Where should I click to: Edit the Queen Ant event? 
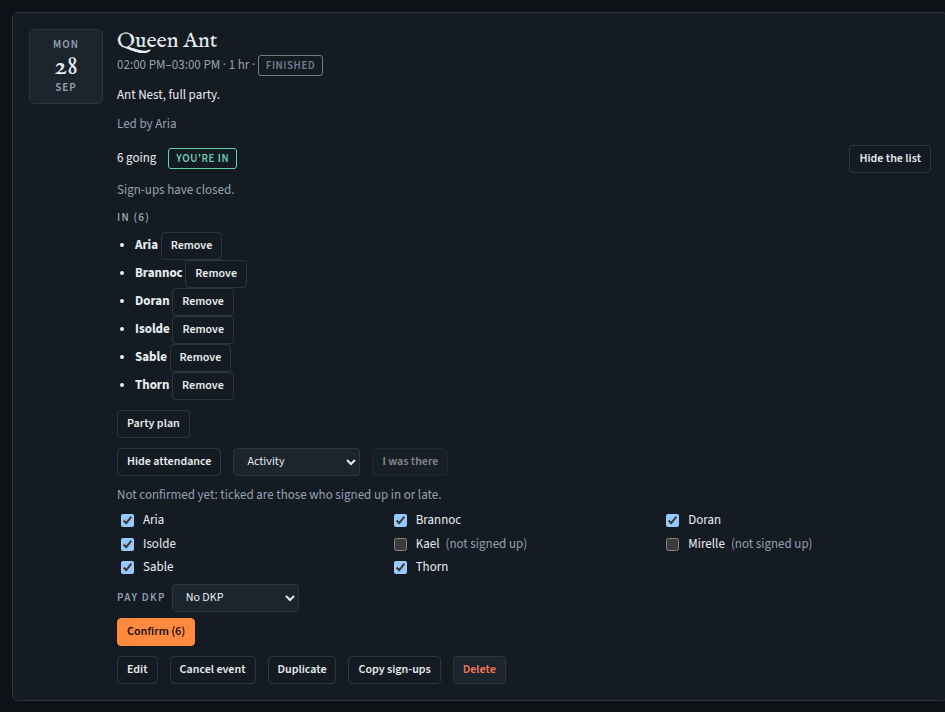point(137,670)
